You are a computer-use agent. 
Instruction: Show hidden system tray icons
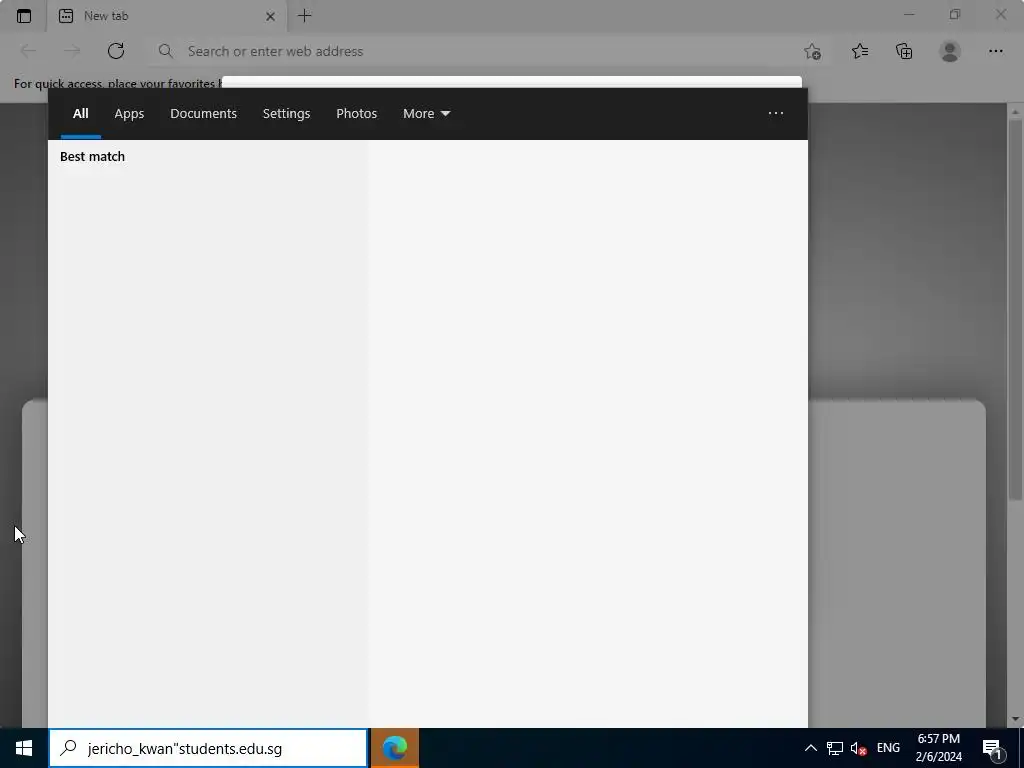[810, 748]
